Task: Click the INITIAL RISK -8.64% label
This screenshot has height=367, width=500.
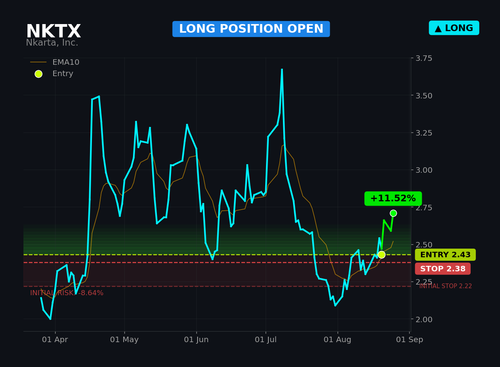Action: [x=67, y=293]
